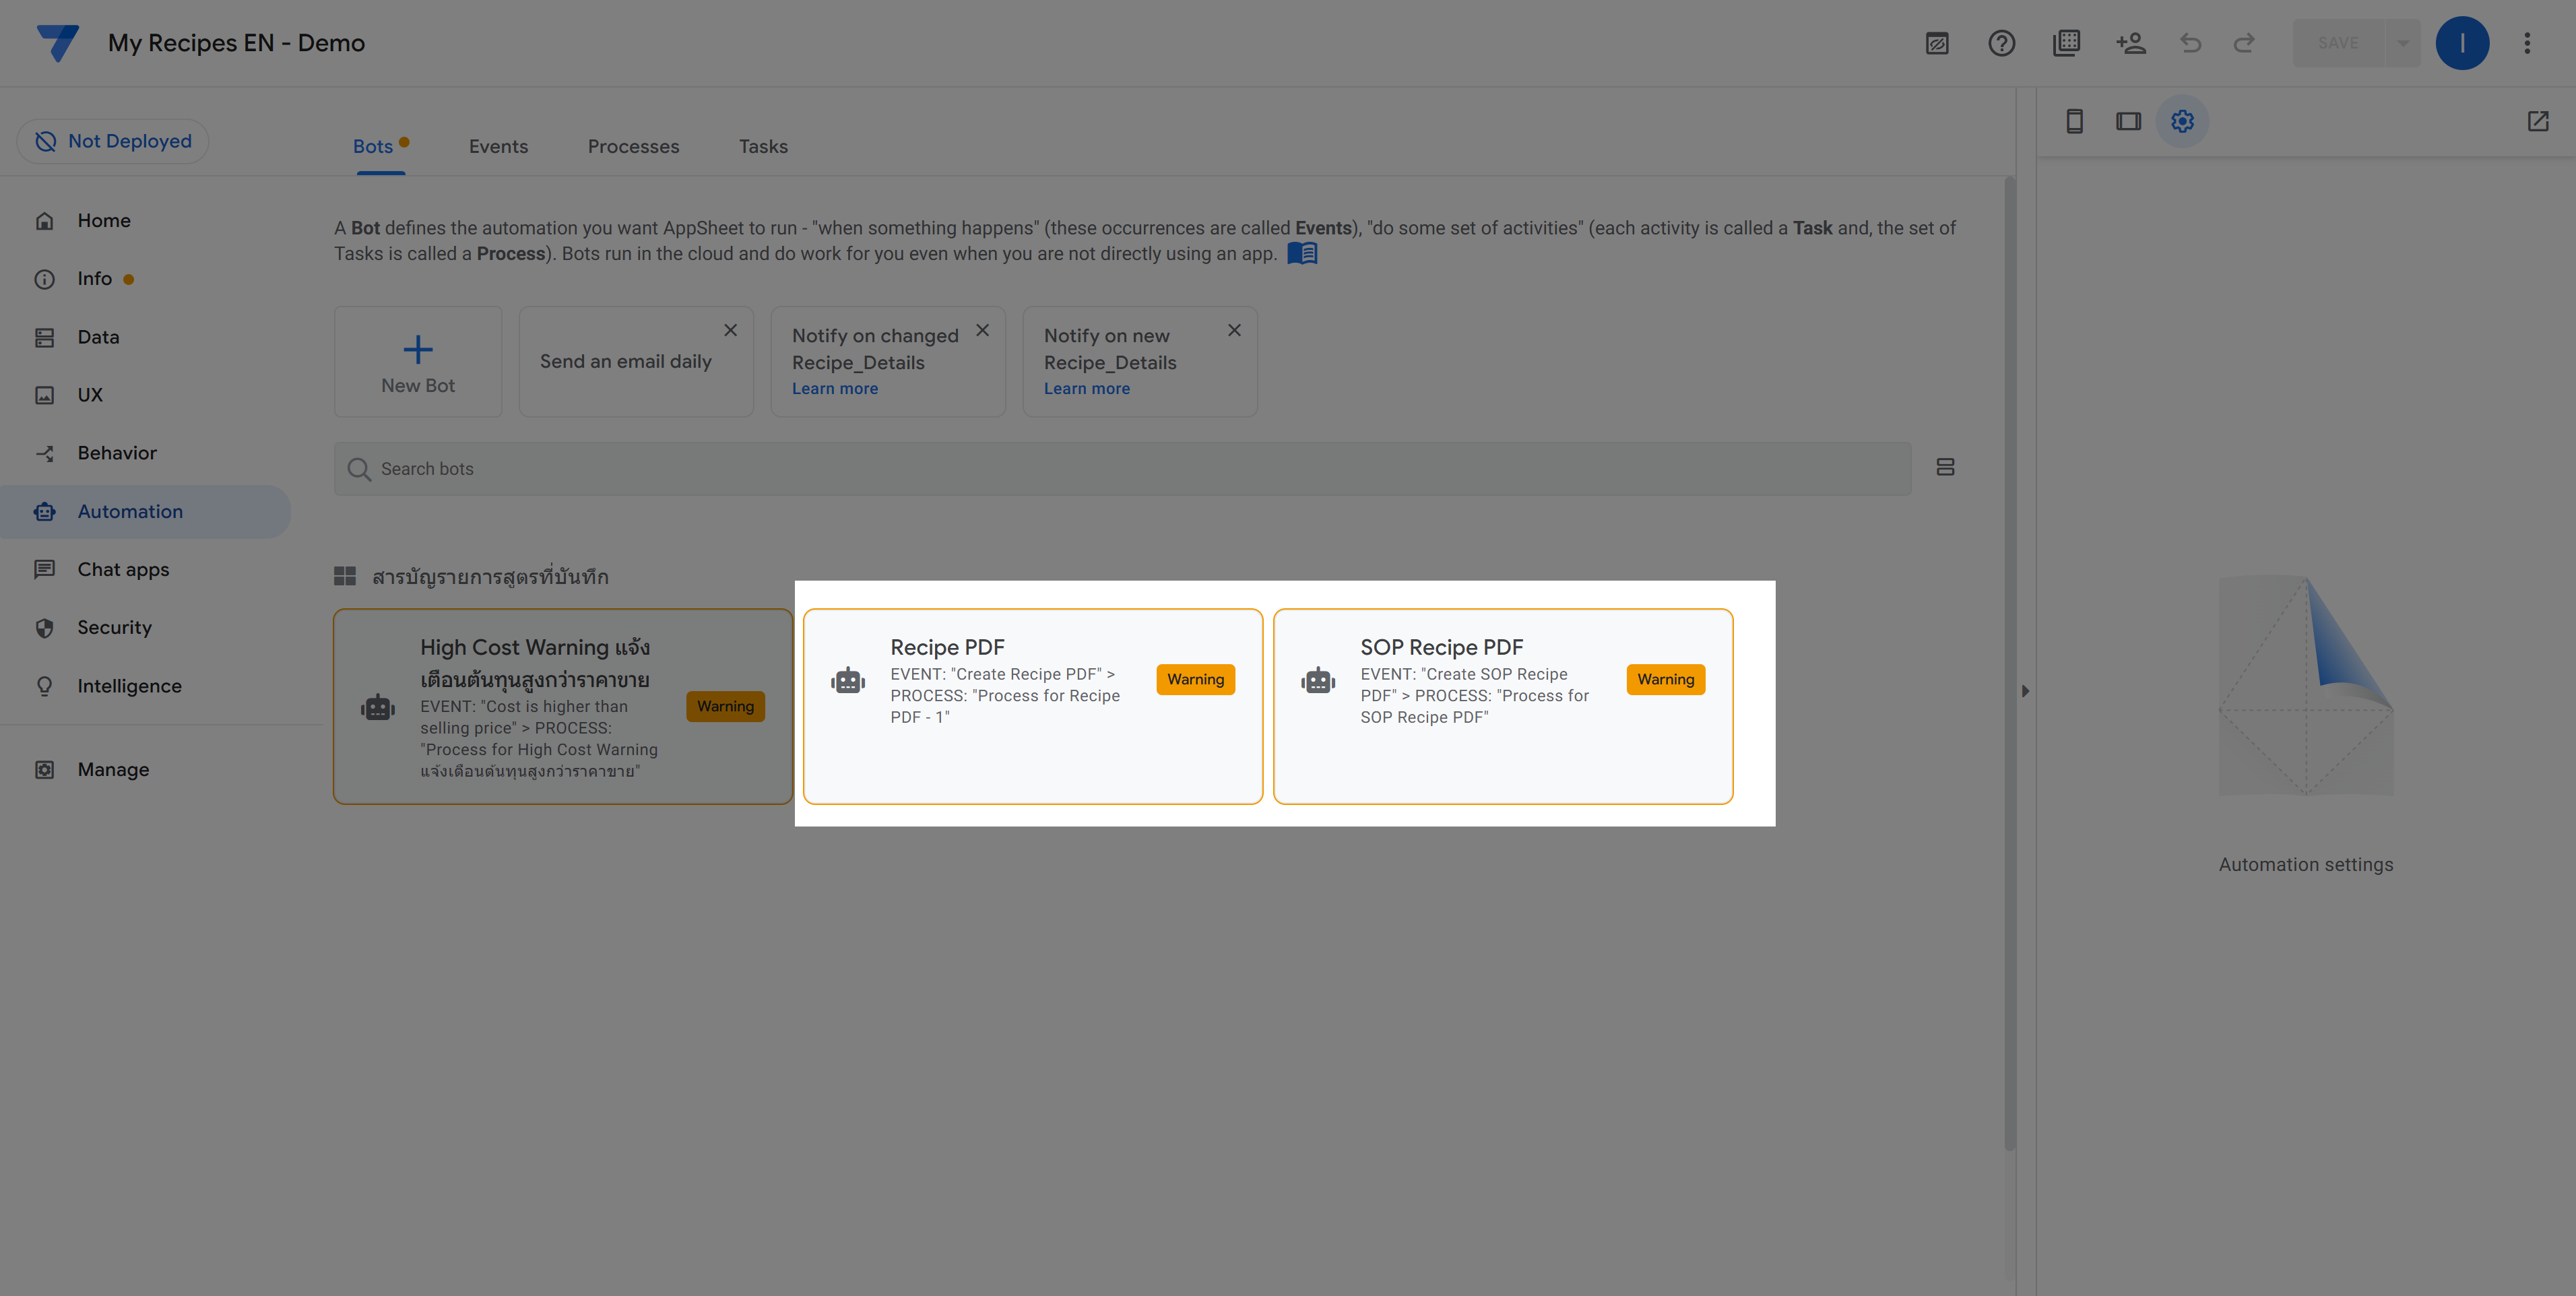Click the Not Deployed status button
The image size is (2576, 1296).
click(113, 141)
